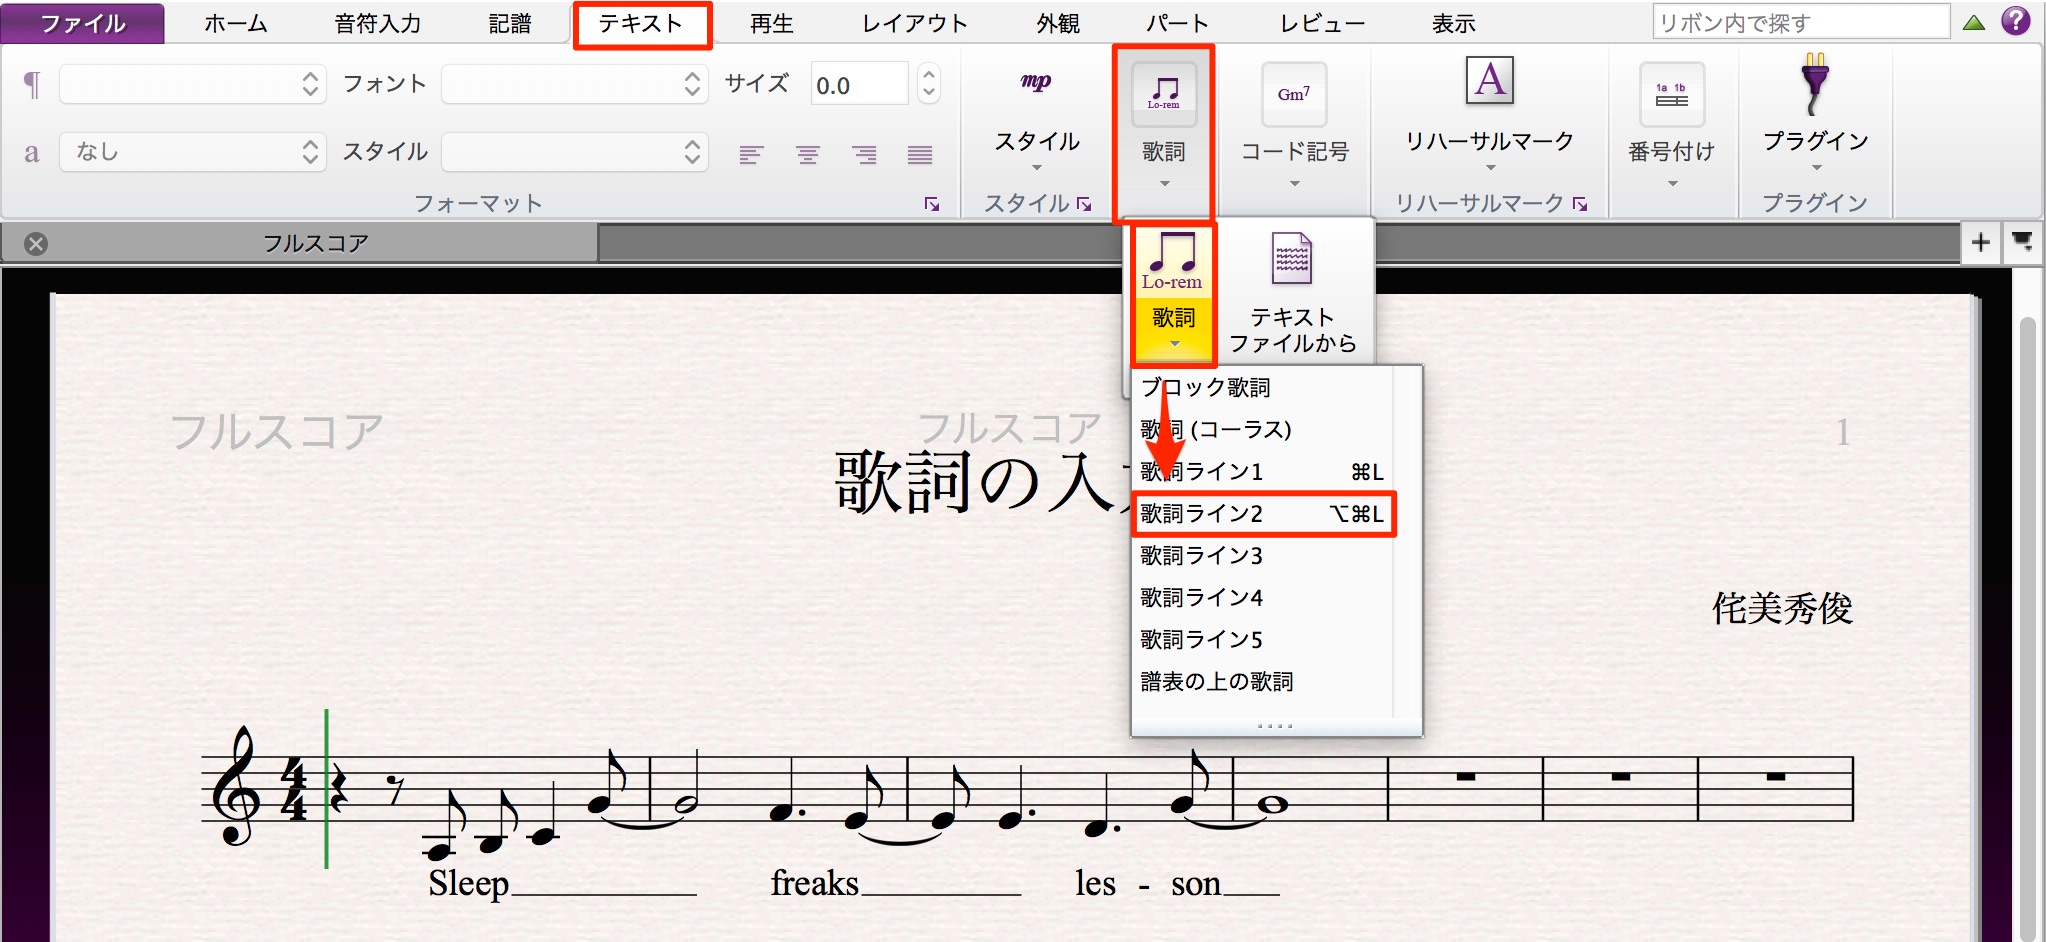Image resolution: width=2046 pixels, height=942 pixels.
Task: Open the フォント font dropdown
Action: 575,84
